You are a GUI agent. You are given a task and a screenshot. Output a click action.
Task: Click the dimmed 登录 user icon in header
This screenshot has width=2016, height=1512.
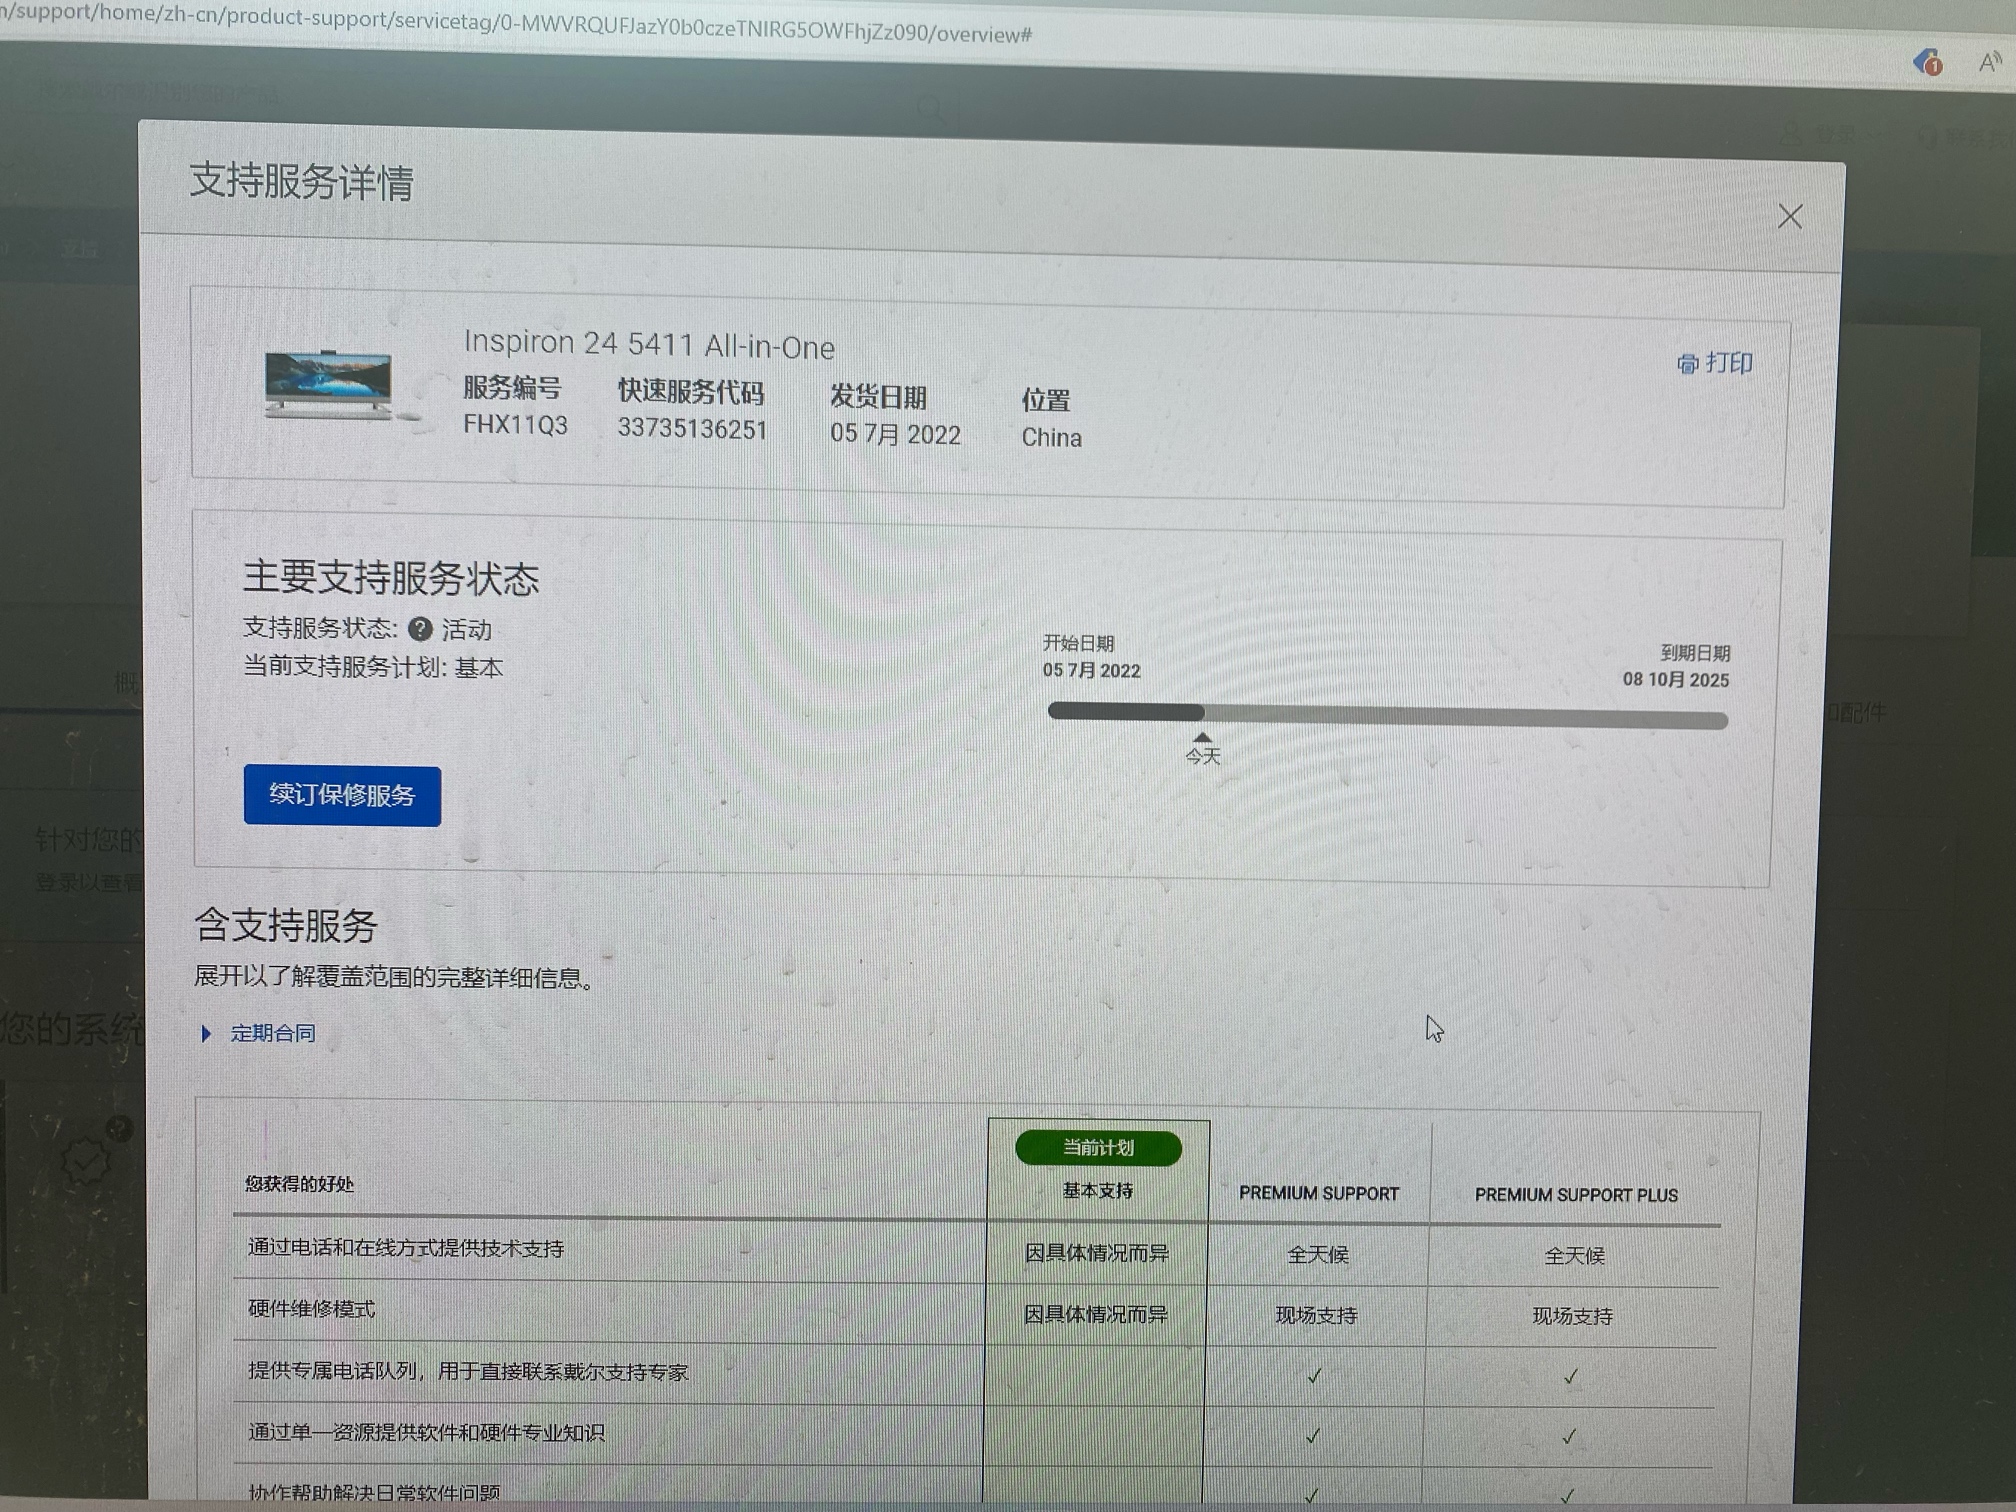1792,132
